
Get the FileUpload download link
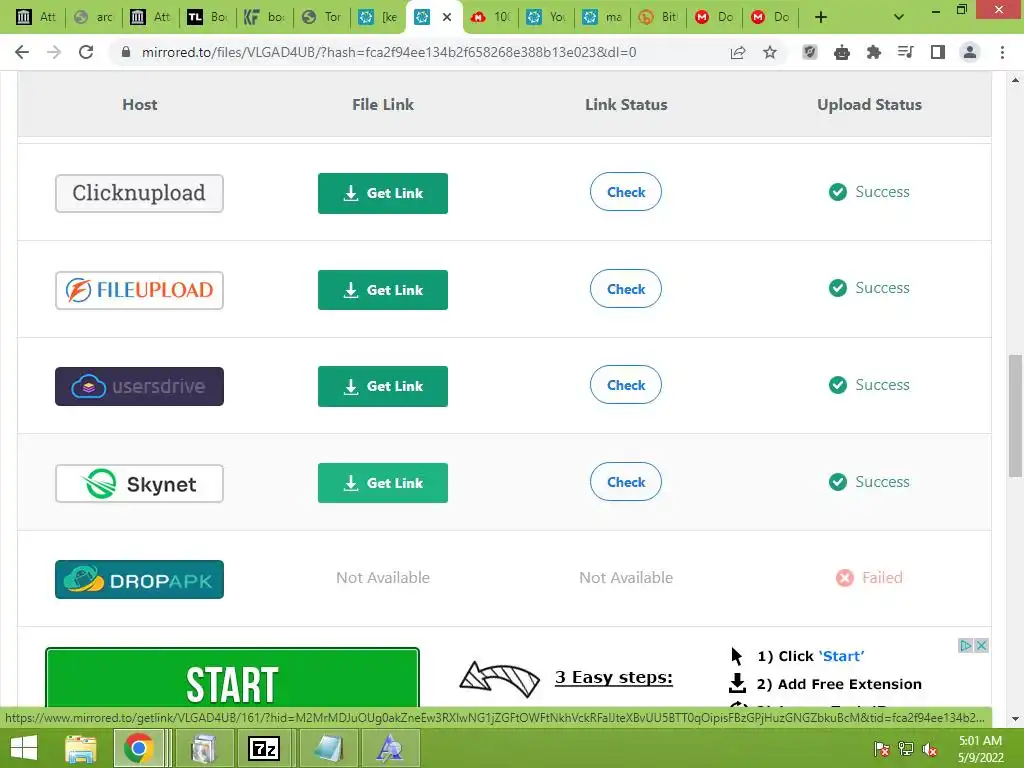(x=383, y=290)
